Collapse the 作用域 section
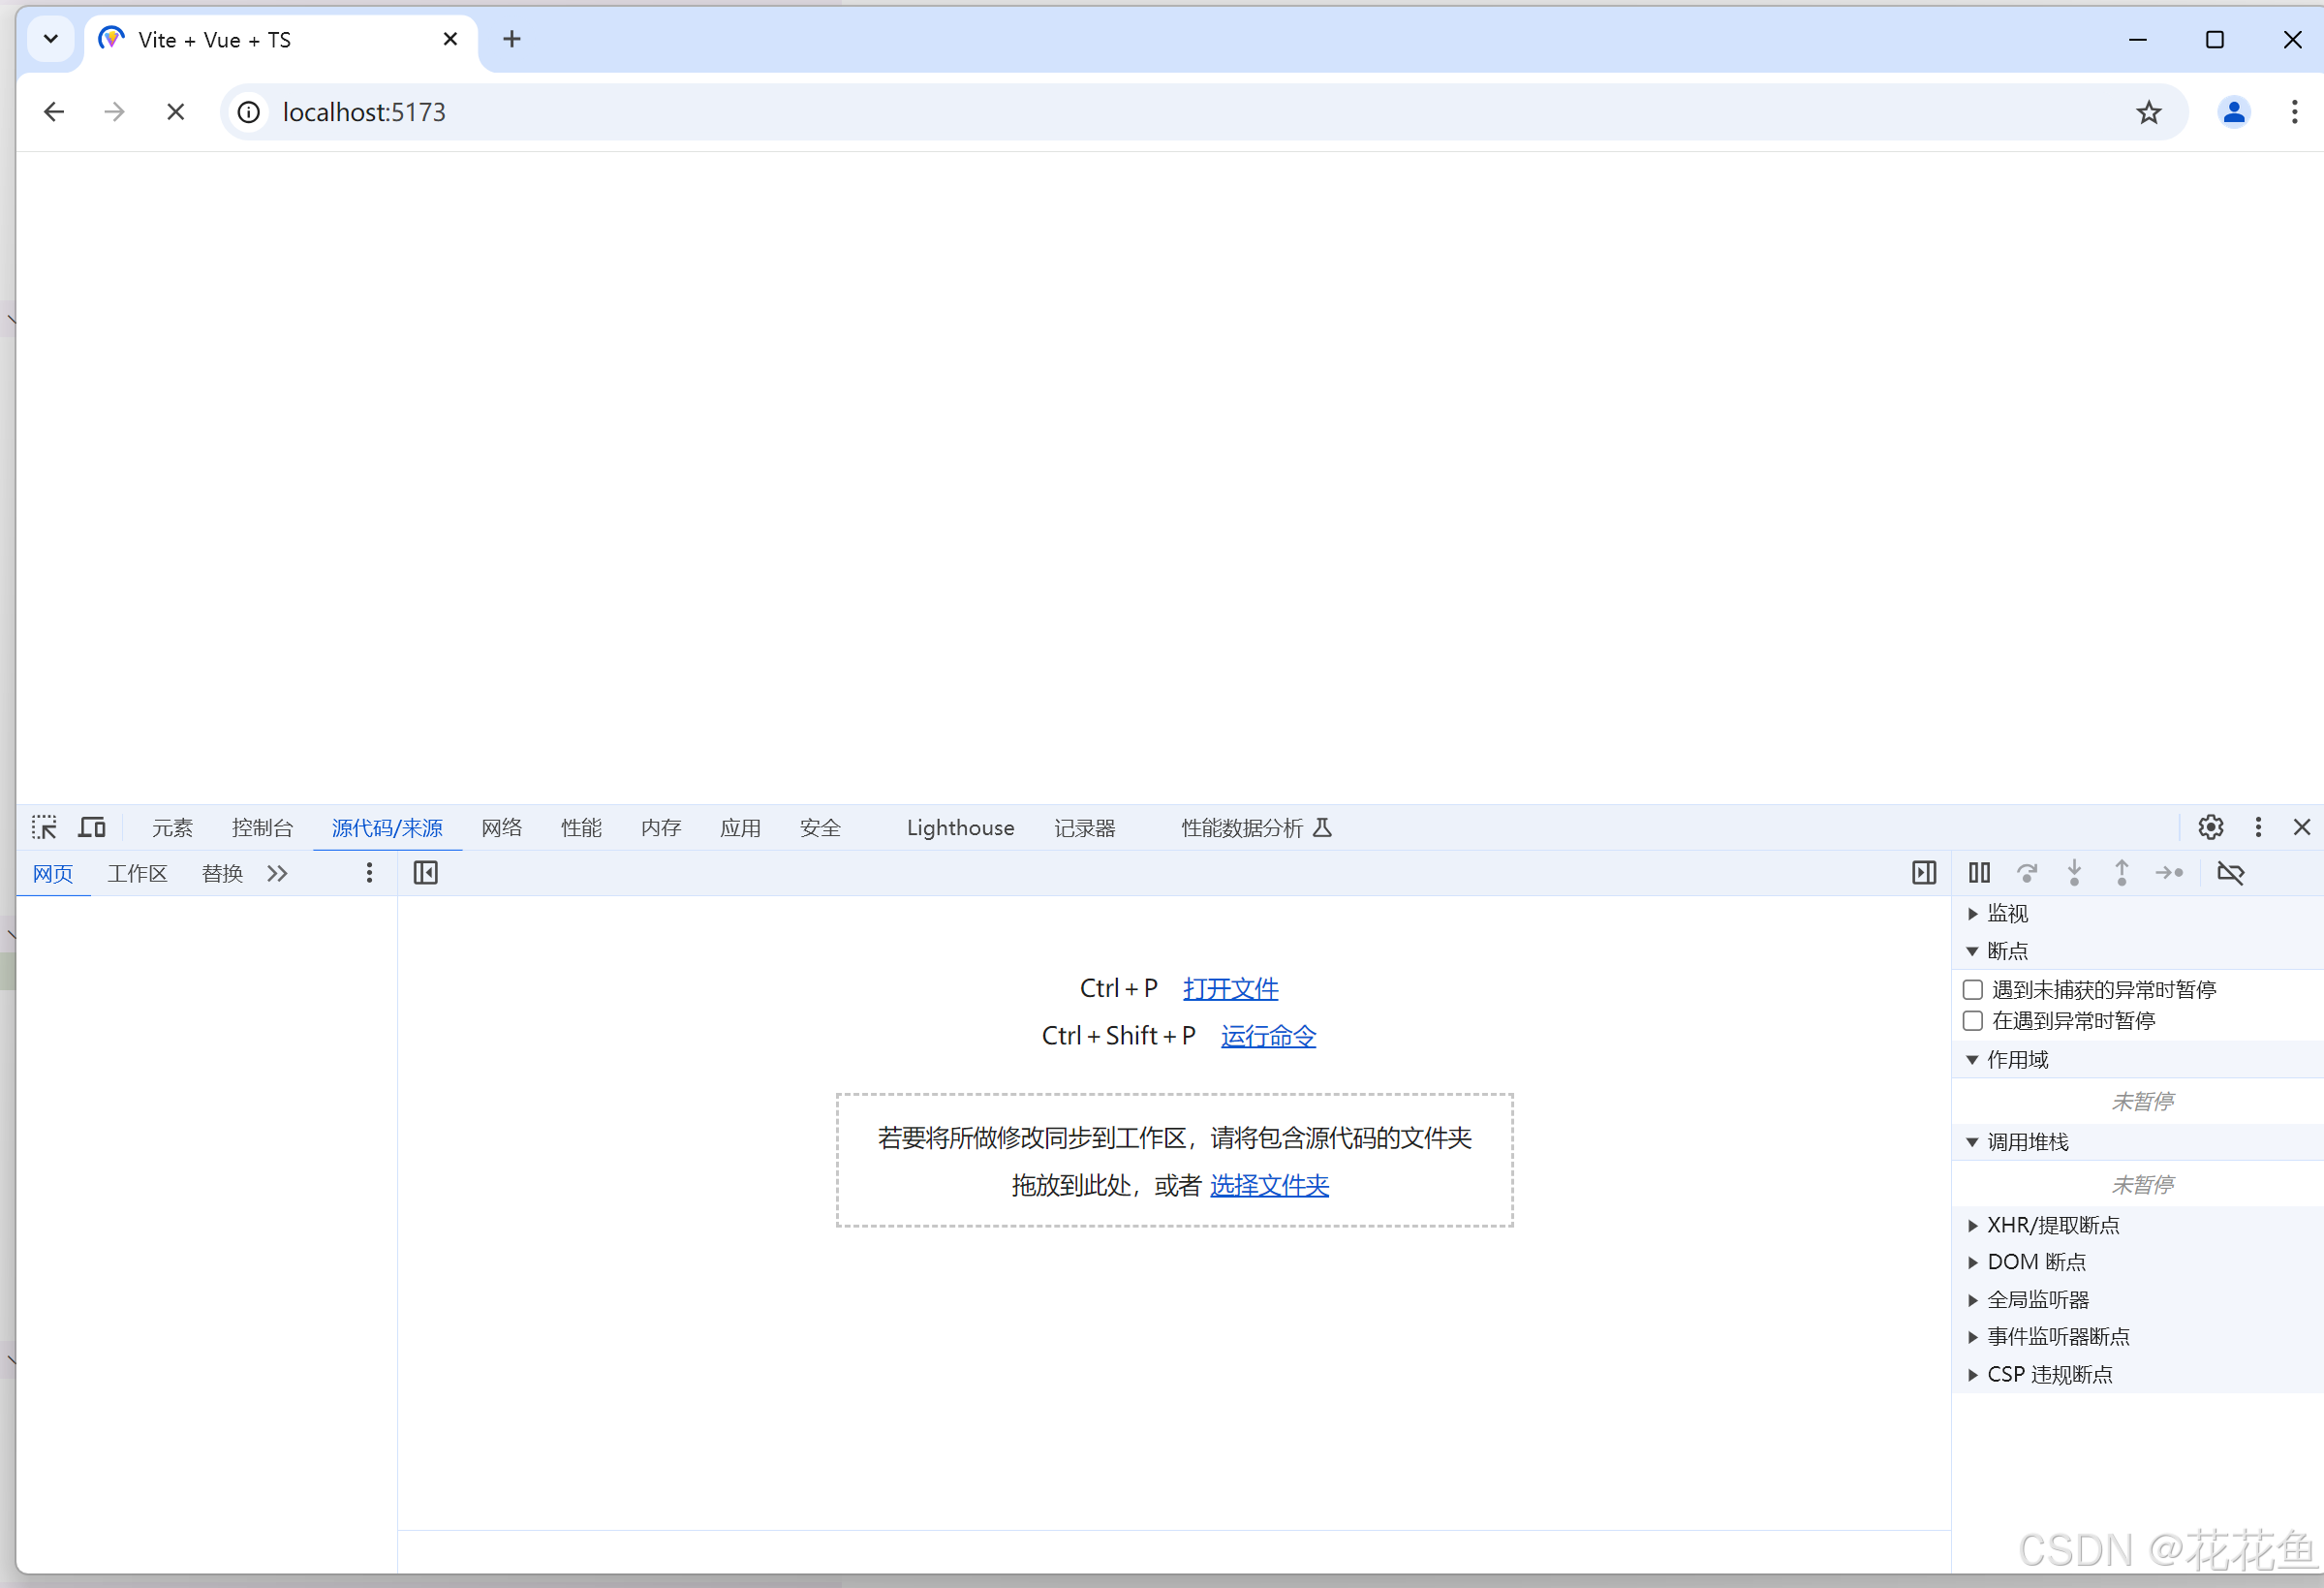The height and width of the screenshot is (1588, 2324). coord(2137,1059)
